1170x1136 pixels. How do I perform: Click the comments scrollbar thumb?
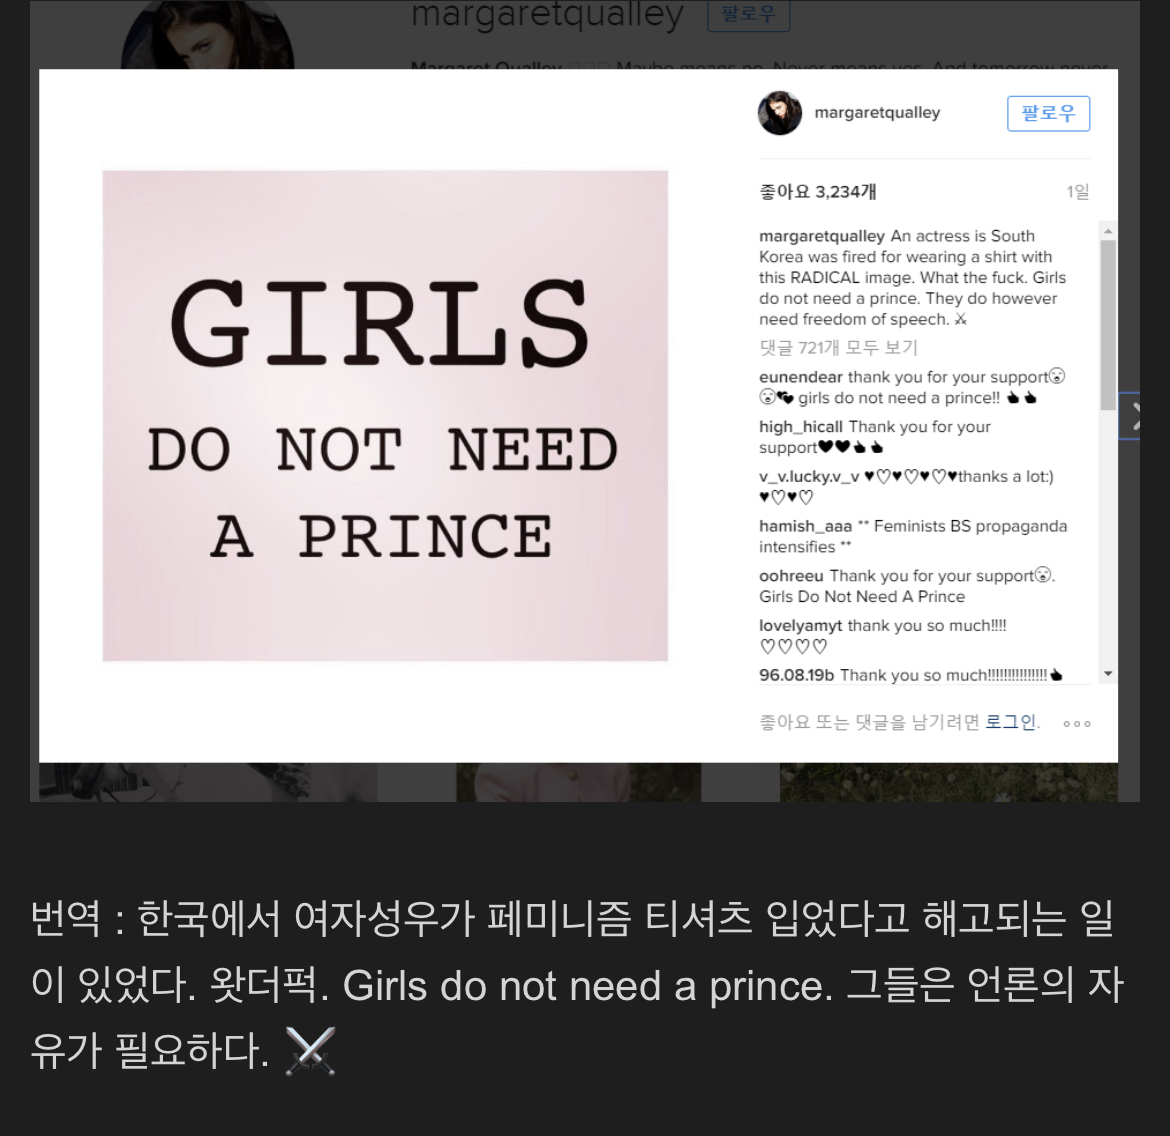[x=1108, y=325]
